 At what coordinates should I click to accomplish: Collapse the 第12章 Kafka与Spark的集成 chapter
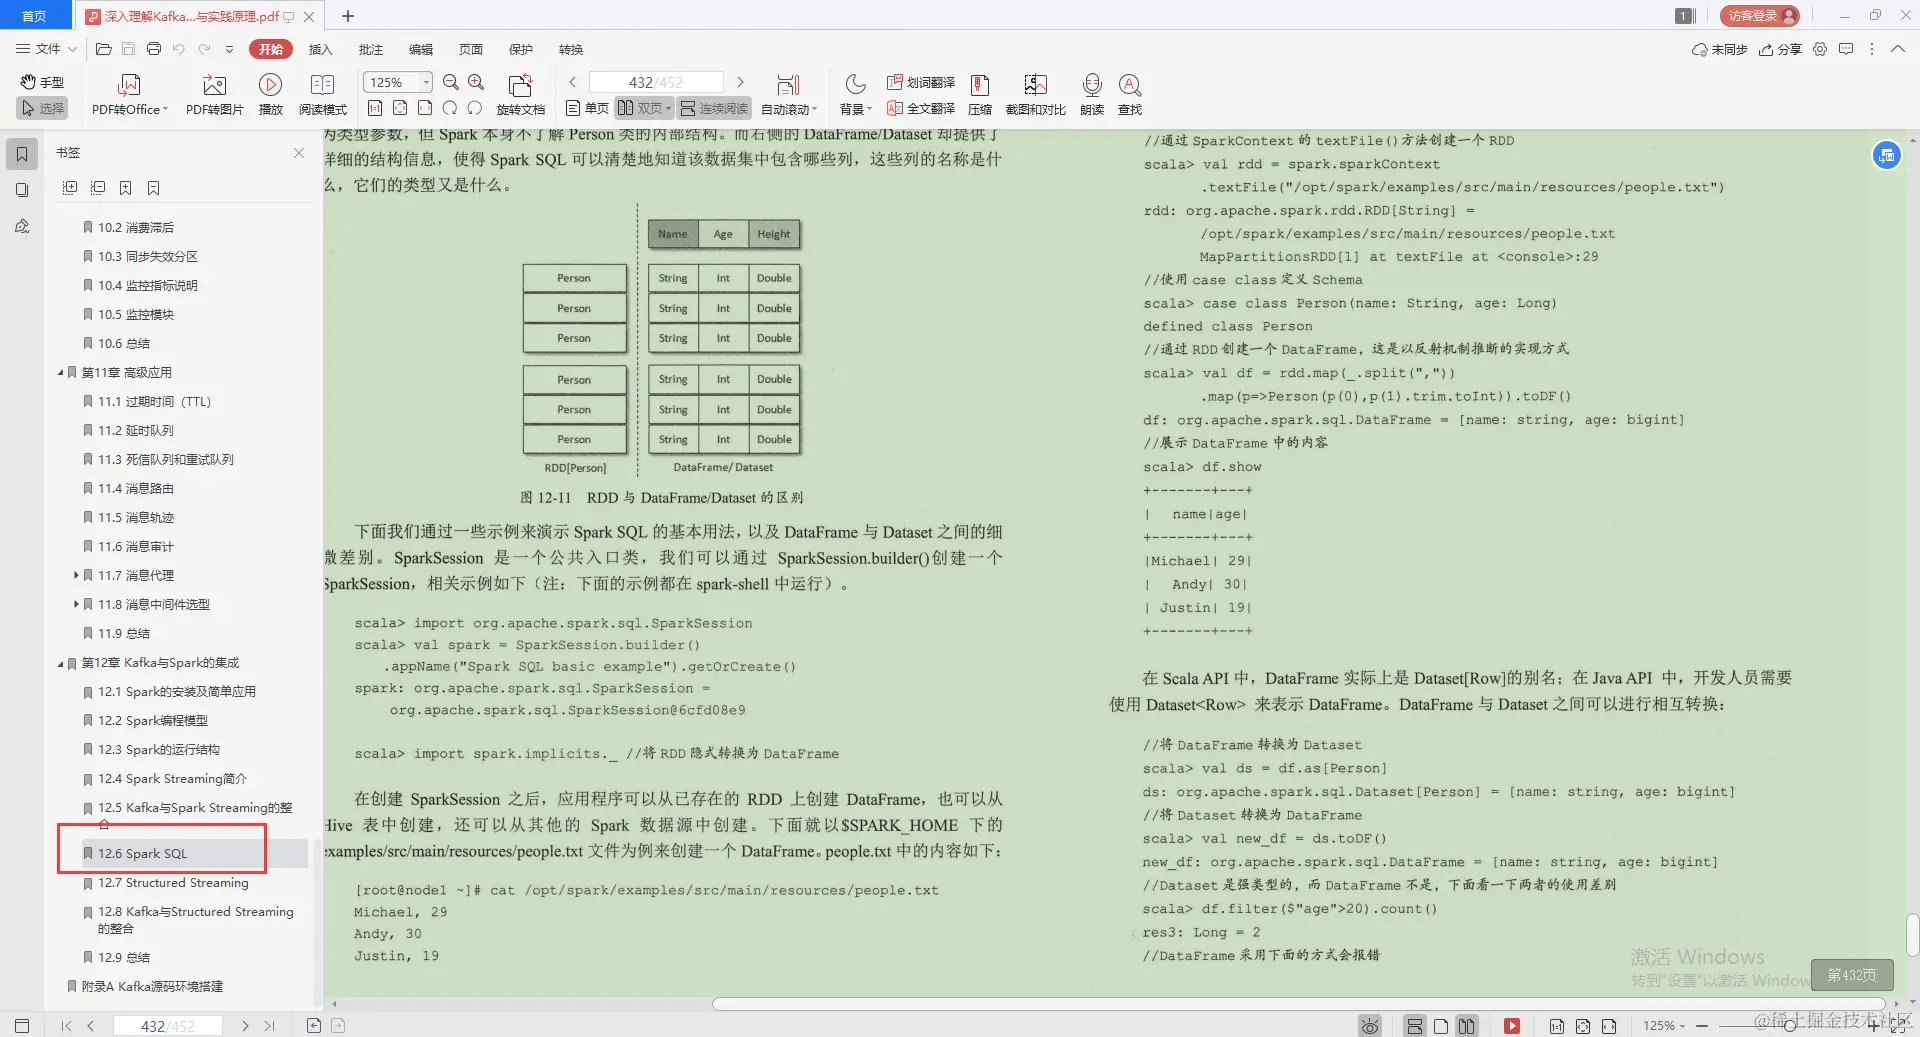pos(60,662)
